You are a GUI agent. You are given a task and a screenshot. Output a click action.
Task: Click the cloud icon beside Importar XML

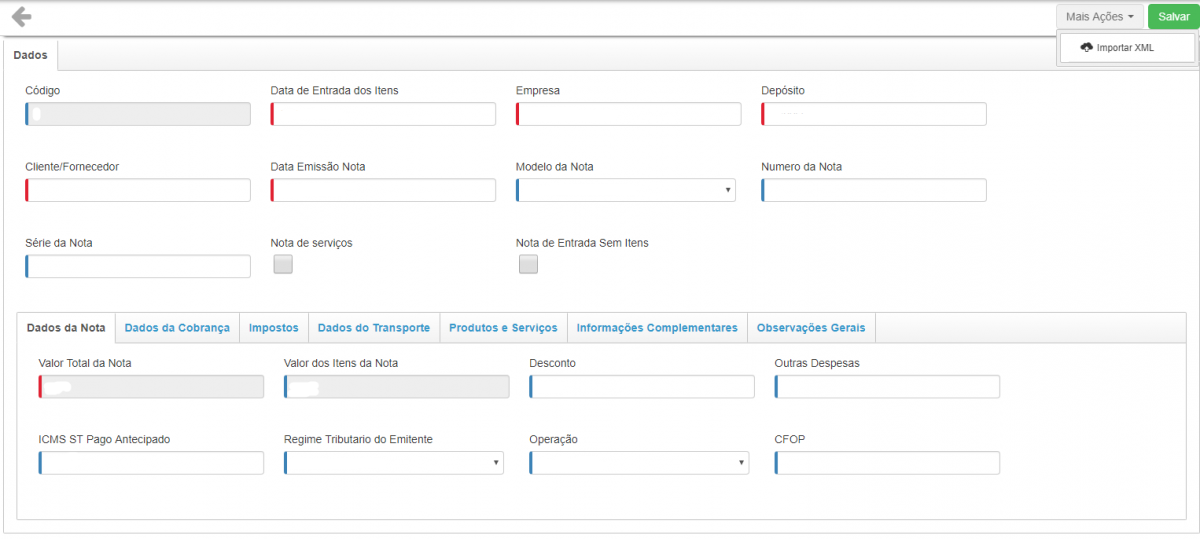pyautogui.click(x=1086, y=48)
